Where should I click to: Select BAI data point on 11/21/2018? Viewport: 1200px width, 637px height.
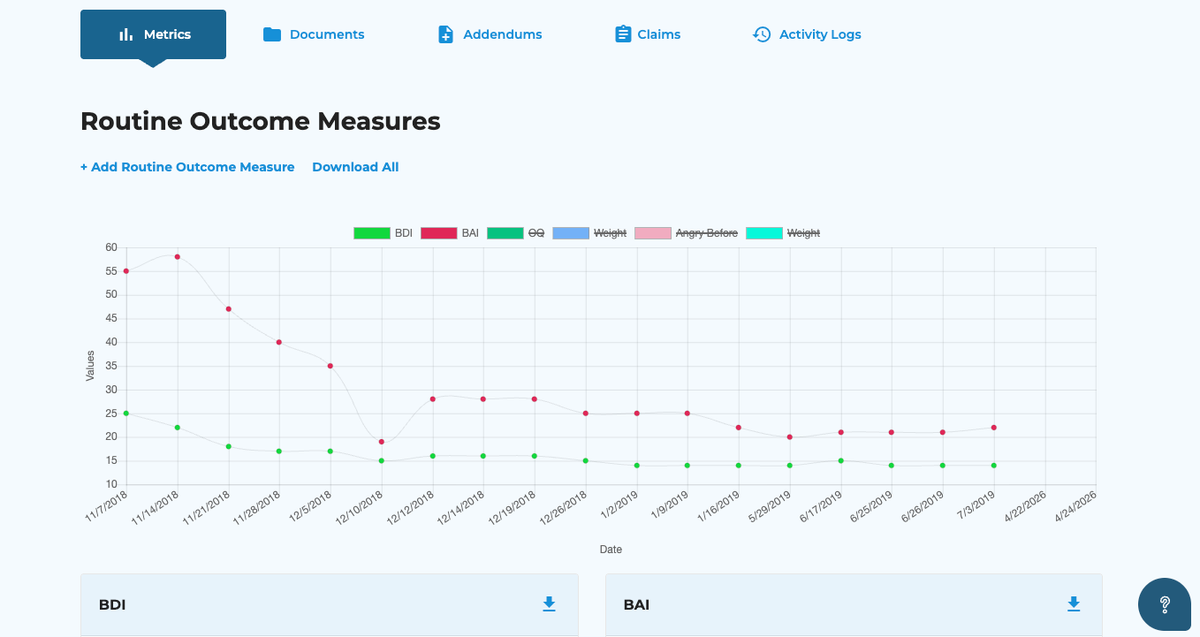click(x=228, y=309)
